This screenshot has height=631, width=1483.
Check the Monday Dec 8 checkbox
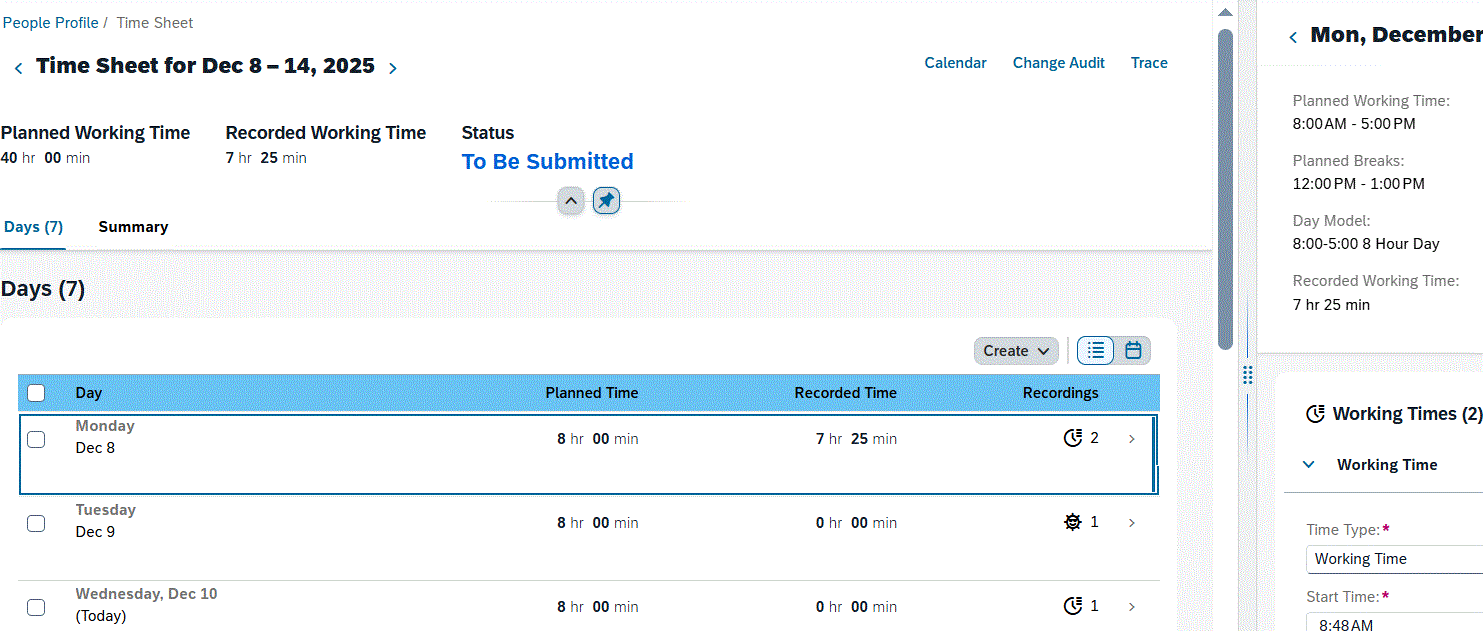coord(36,439)
